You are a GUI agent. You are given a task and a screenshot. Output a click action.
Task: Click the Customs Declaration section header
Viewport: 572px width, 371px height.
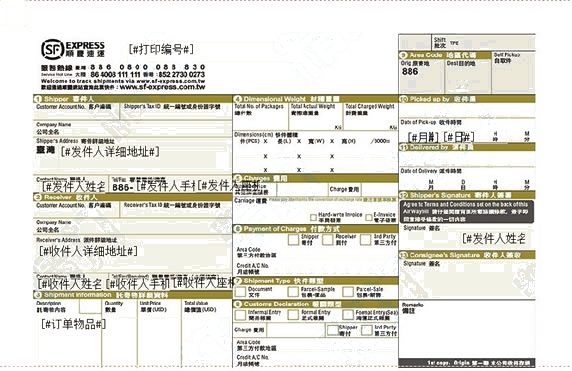coord(316,304)
